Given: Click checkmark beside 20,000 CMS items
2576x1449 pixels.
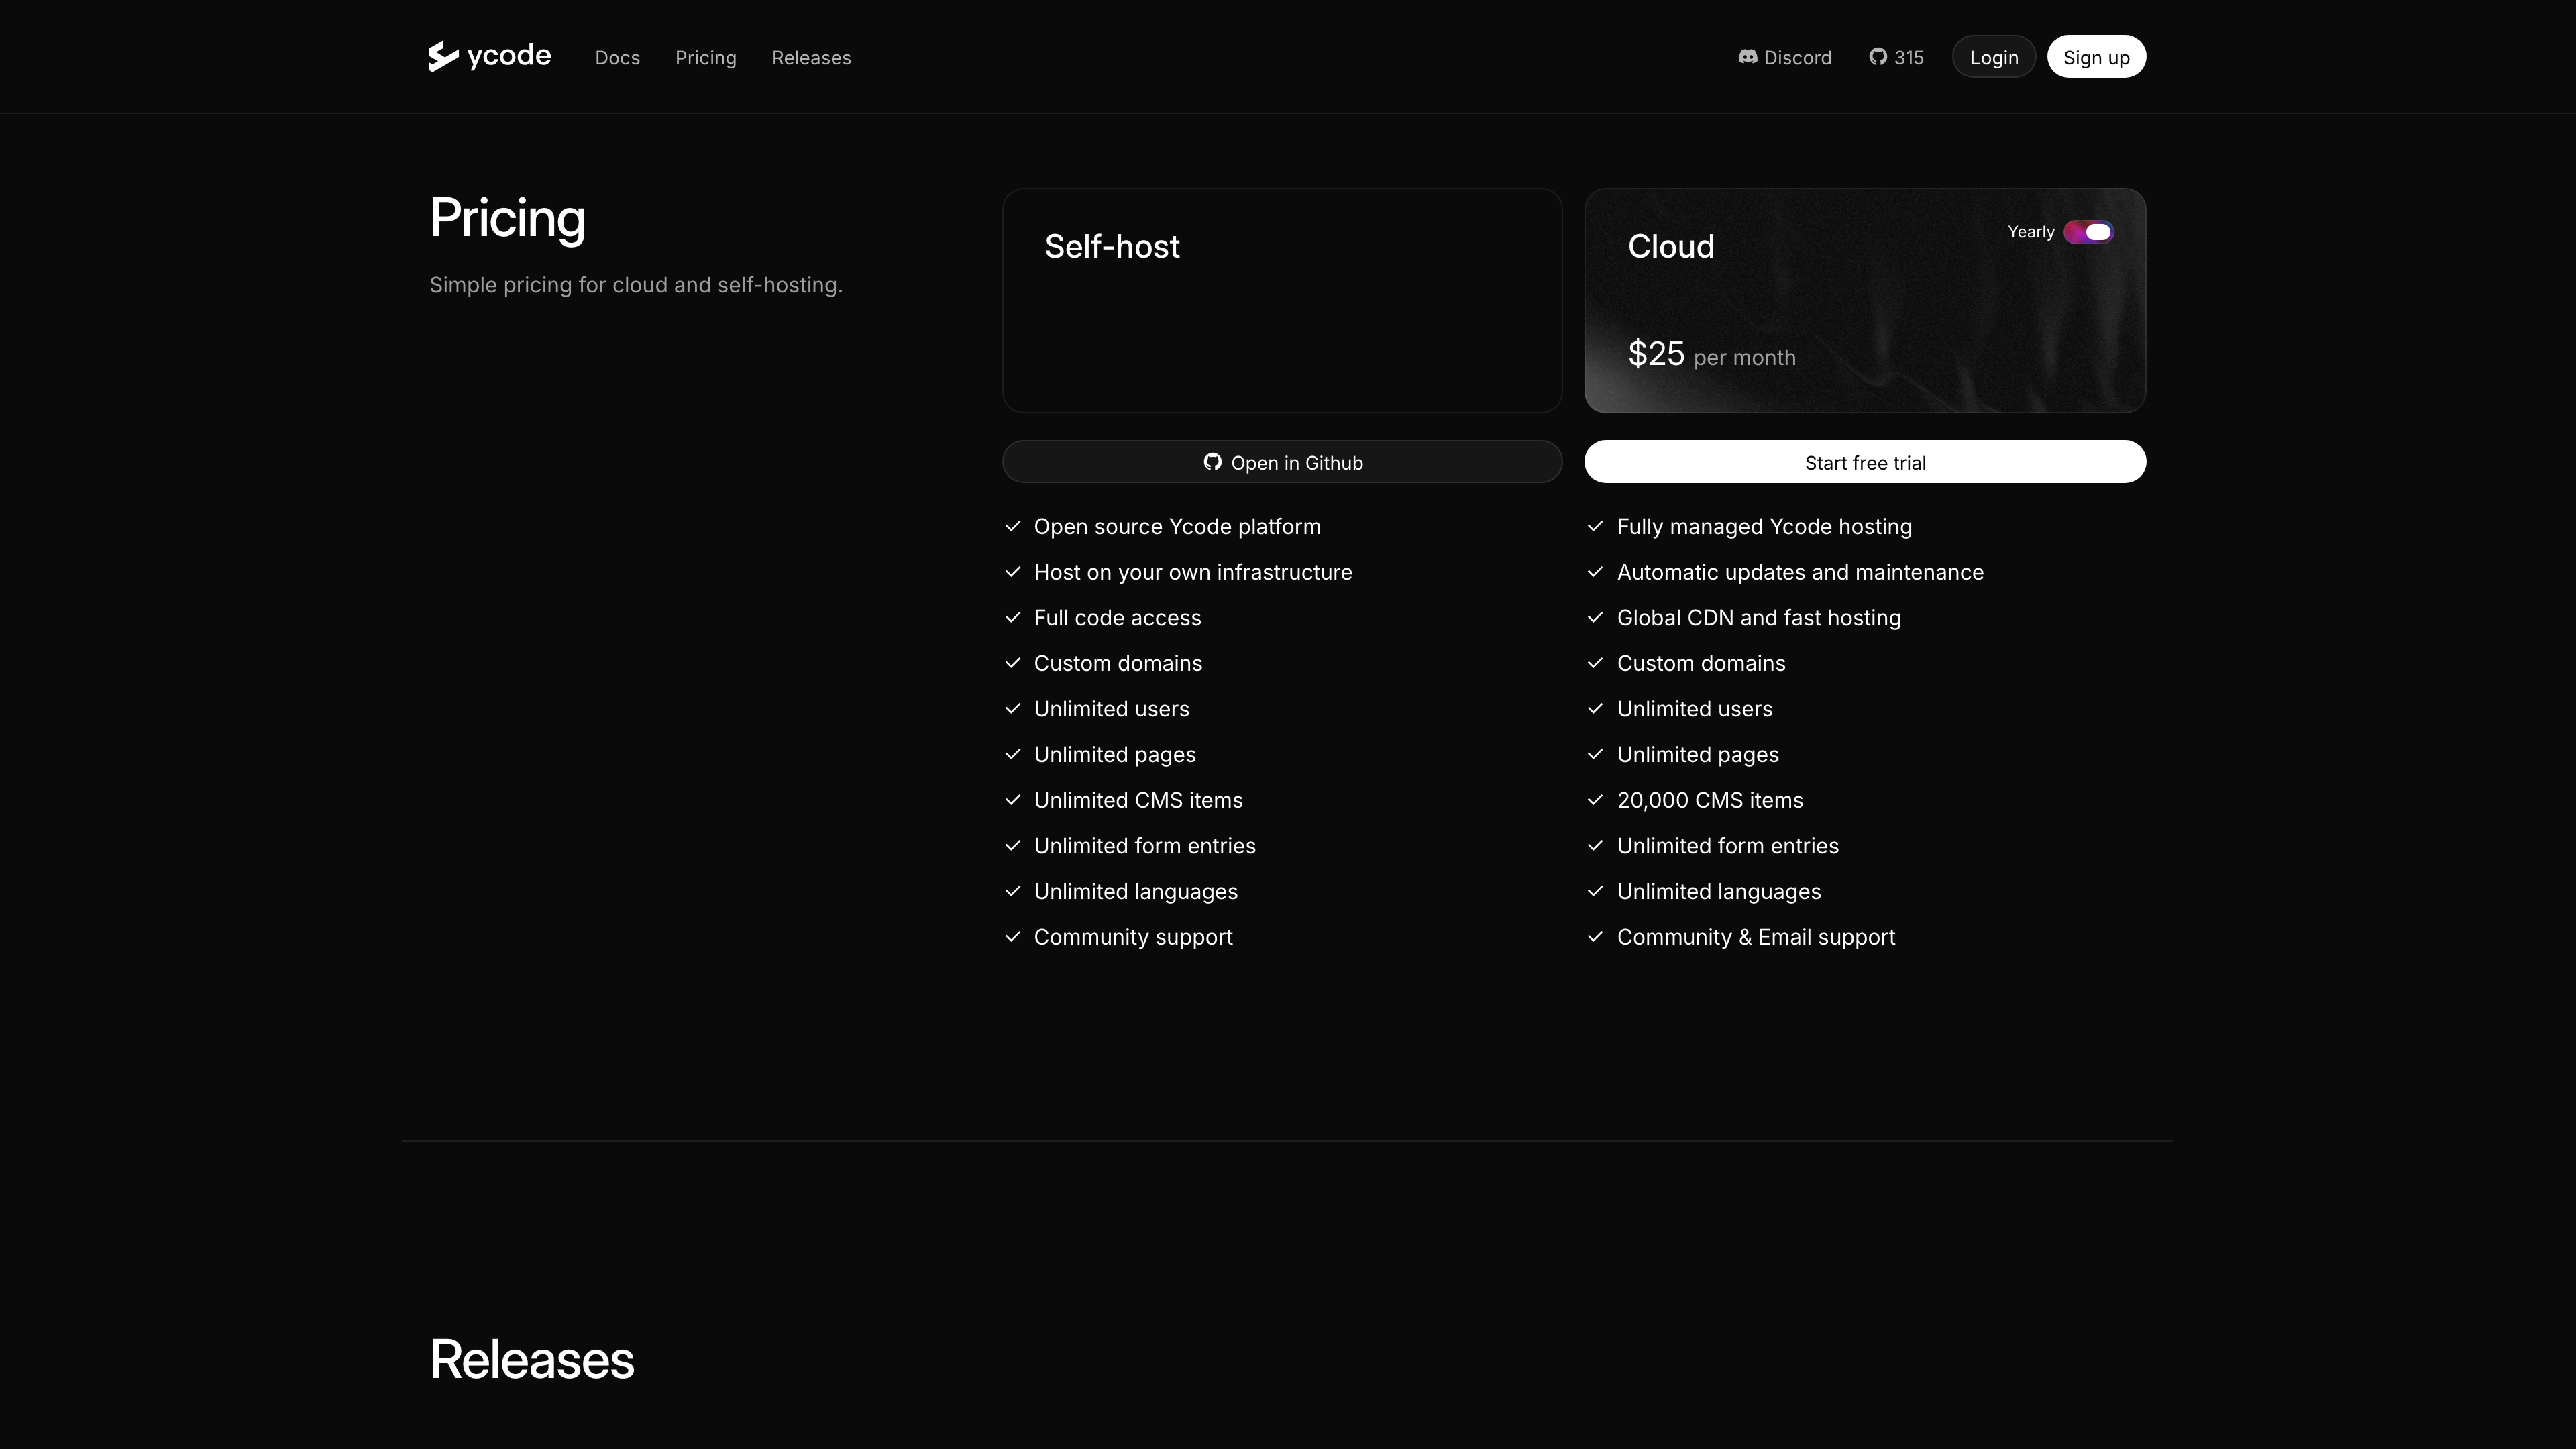Looking at the screenshot, I should coord(1595,800).
